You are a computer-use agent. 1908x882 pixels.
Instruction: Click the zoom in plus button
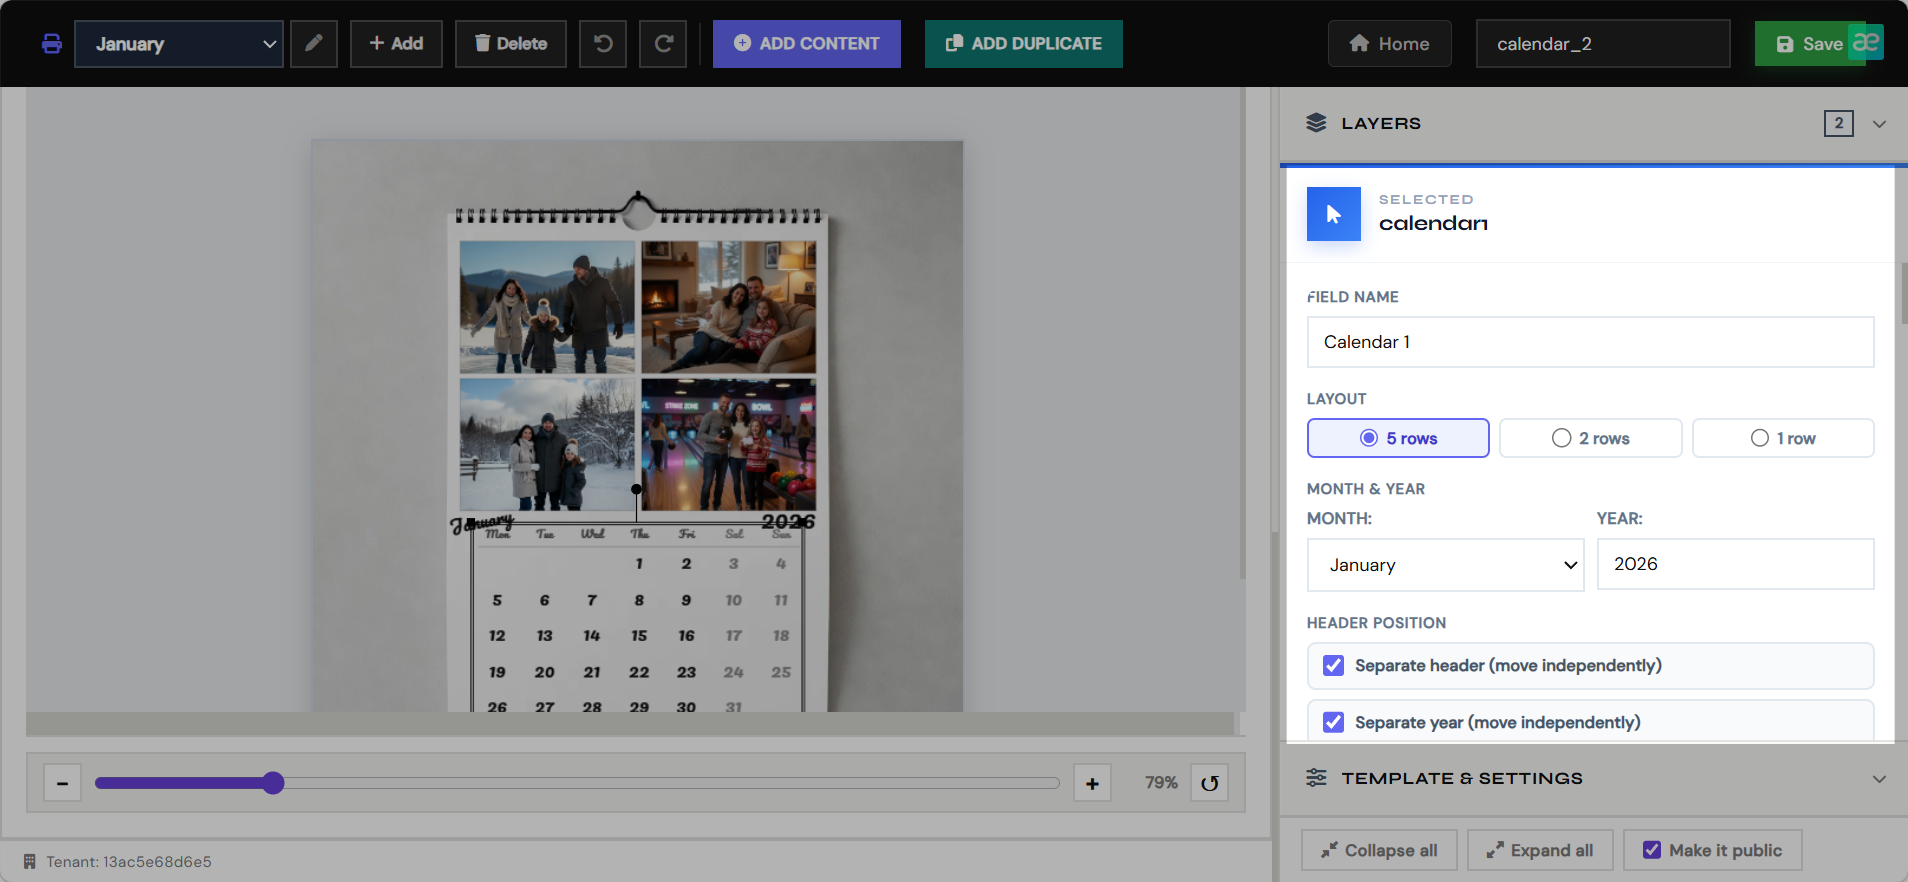point(1092,783)
